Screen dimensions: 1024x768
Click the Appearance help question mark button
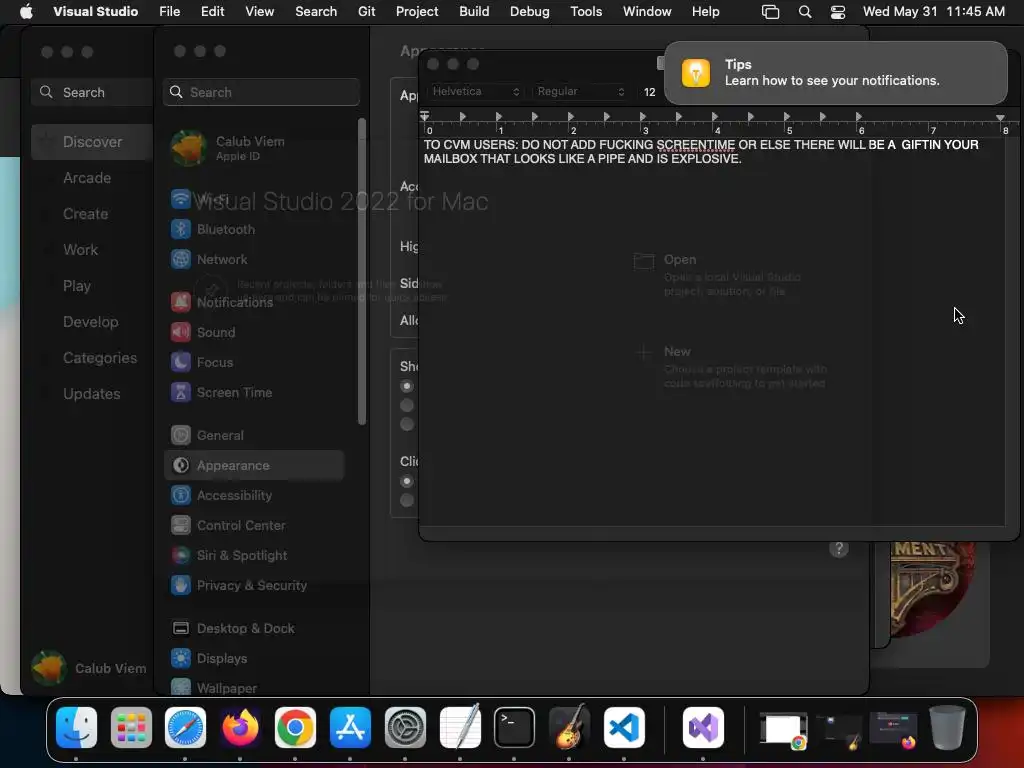pyautogui.click(x=839, y=549)
